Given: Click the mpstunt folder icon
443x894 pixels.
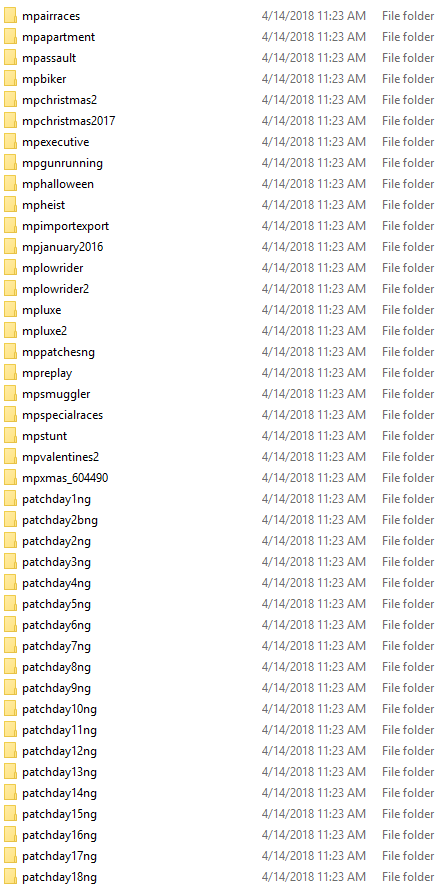Looking at the screenshot, I should [10, 436].
